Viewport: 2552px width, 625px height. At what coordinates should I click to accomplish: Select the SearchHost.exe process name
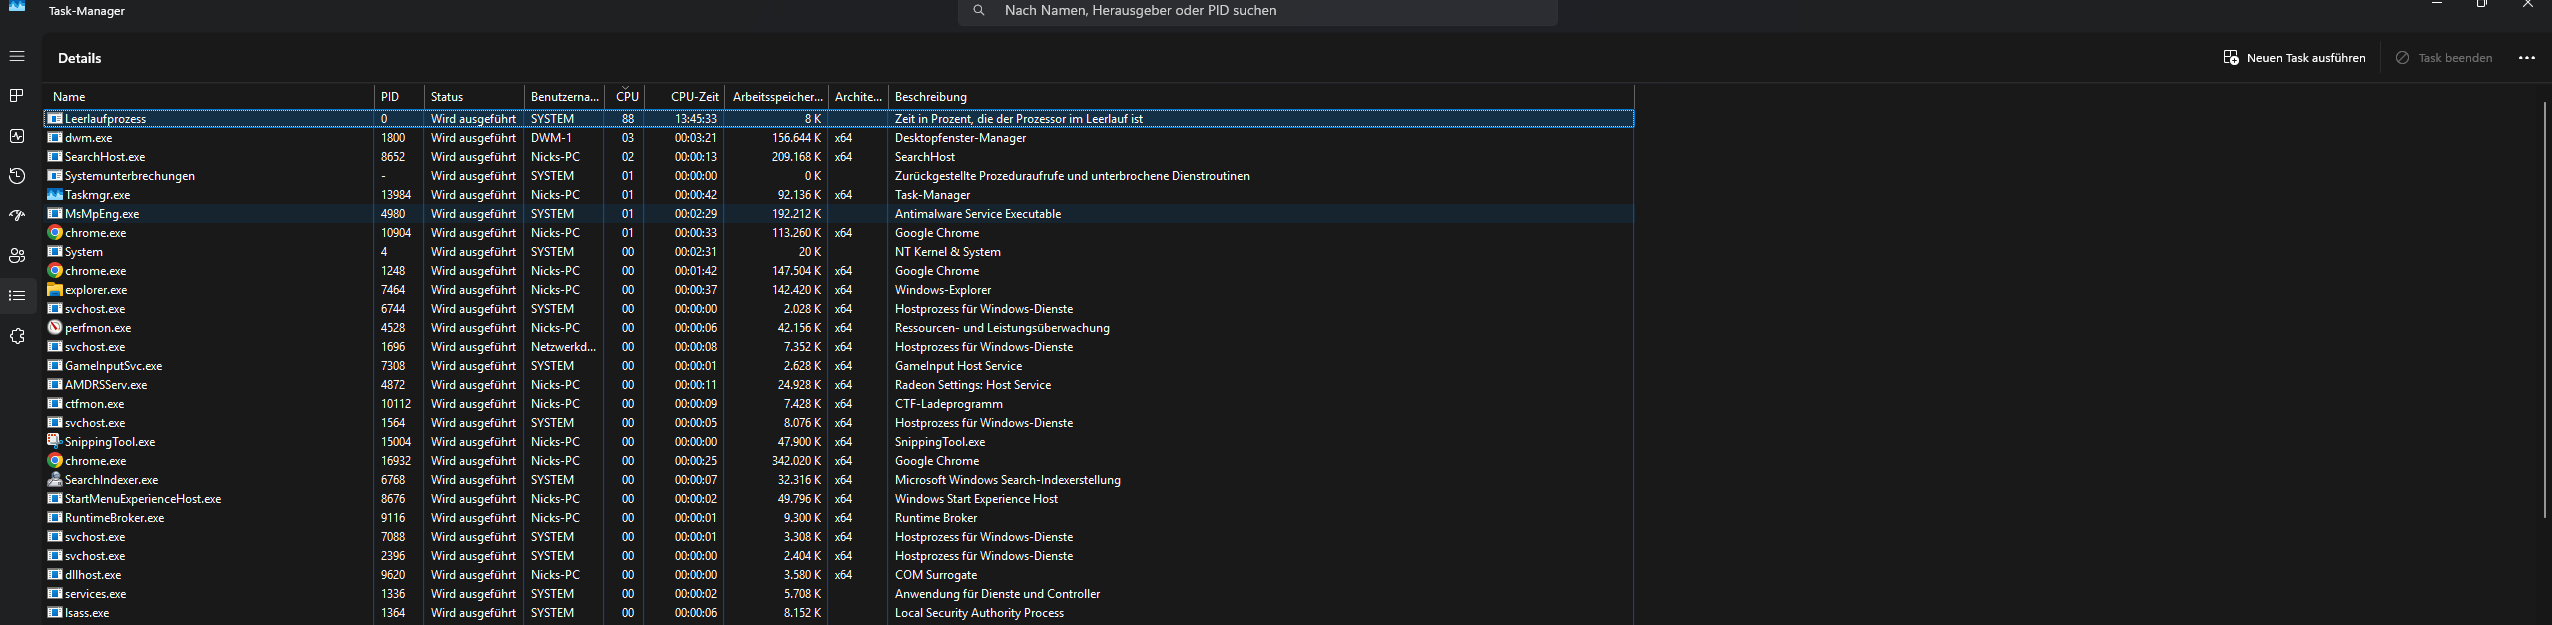point(105,157)
